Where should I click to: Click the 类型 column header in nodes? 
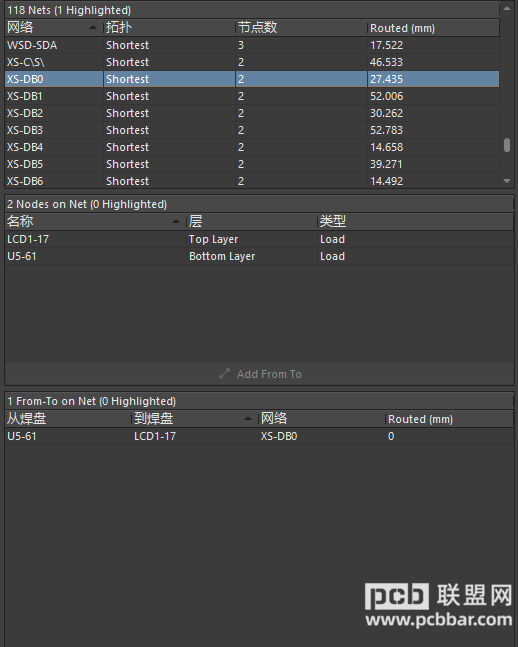415,222
